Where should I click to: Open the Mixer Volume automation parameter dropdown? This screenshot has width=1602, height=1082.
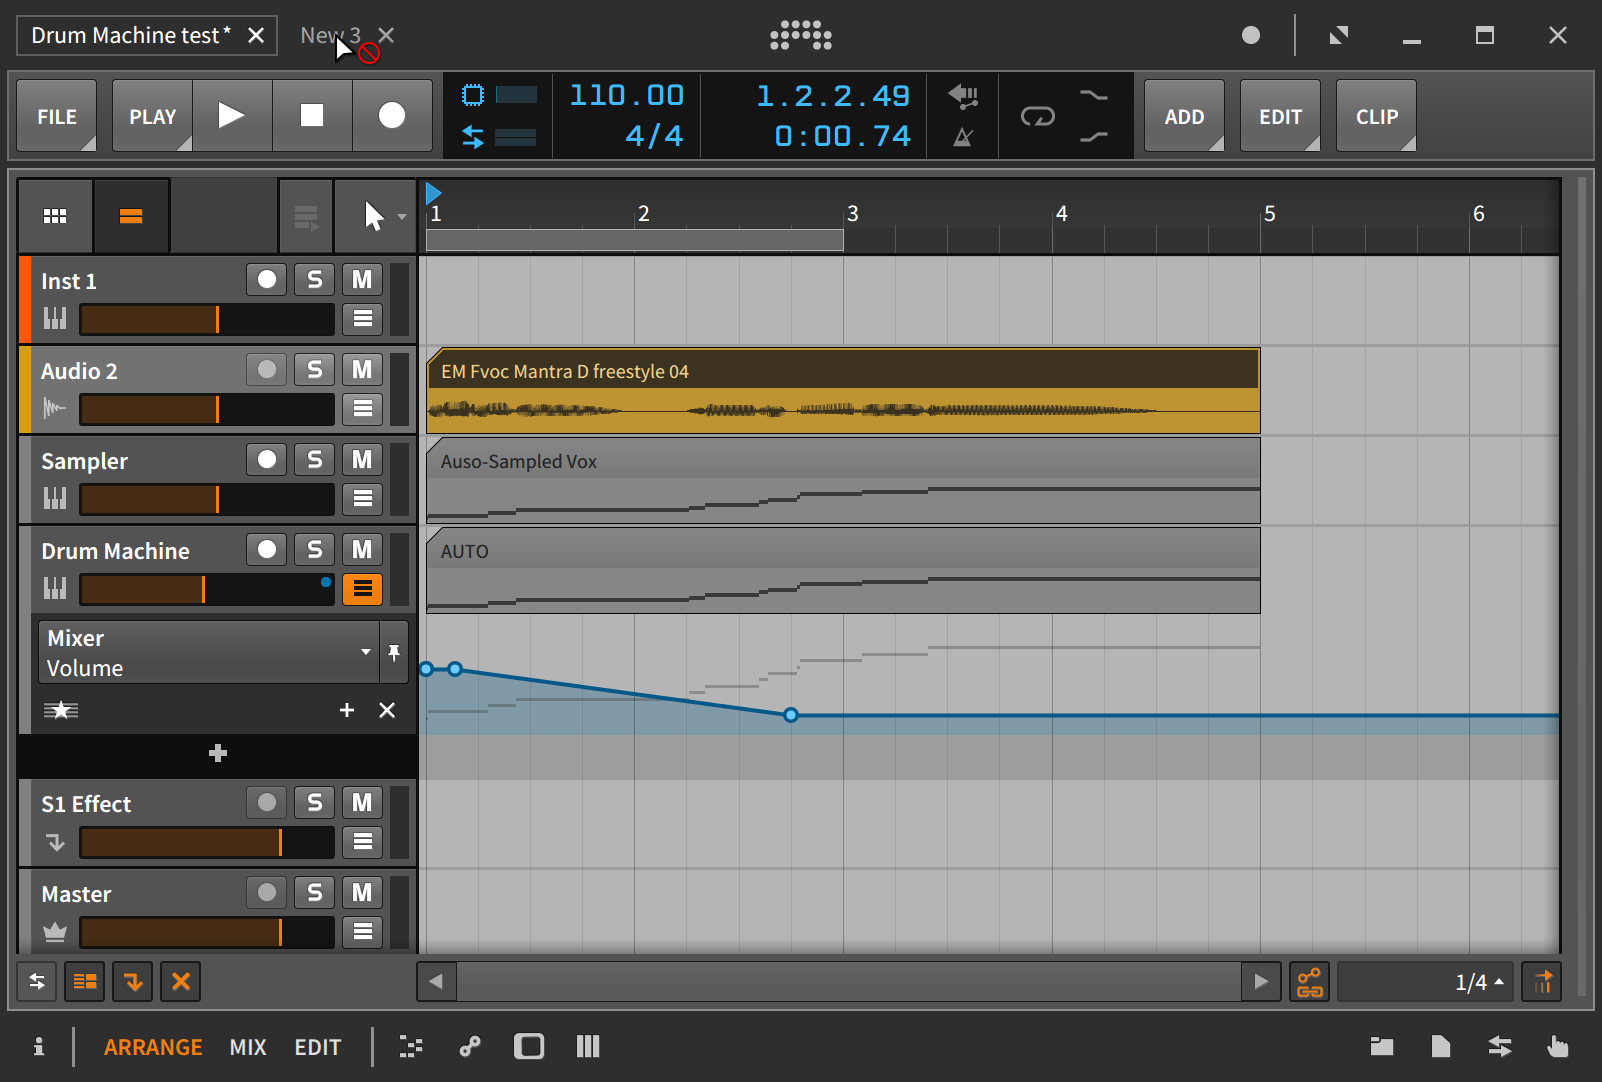pos(365,652)
